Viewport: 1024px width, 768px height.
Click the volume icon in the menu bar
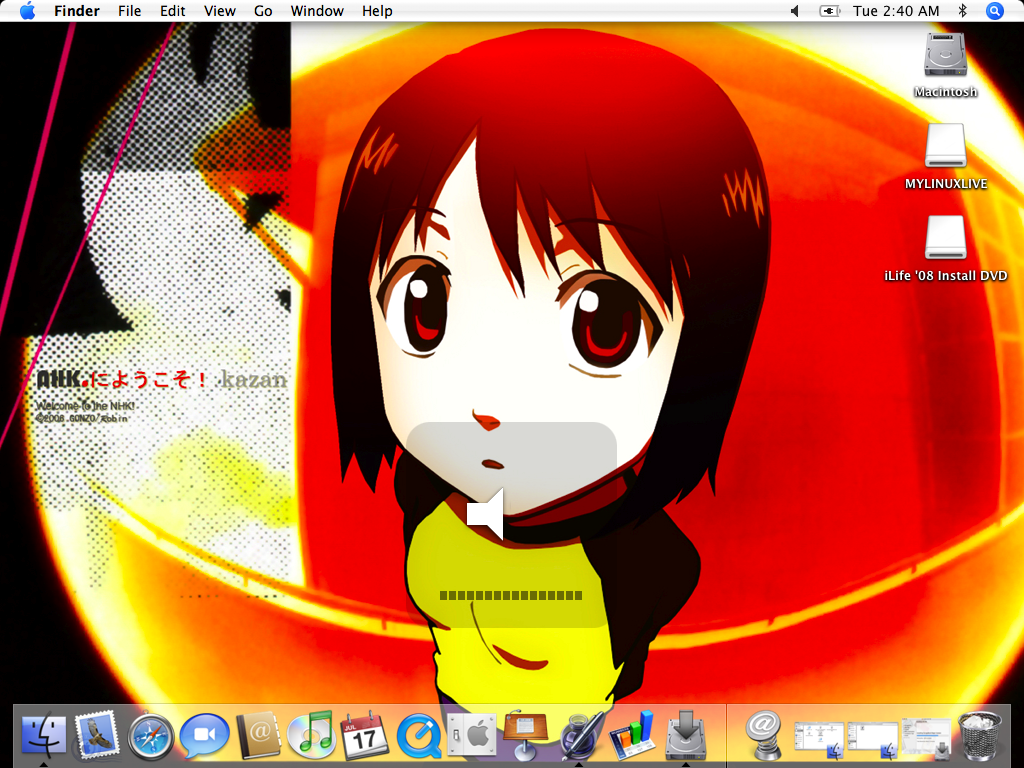[795, 10]
